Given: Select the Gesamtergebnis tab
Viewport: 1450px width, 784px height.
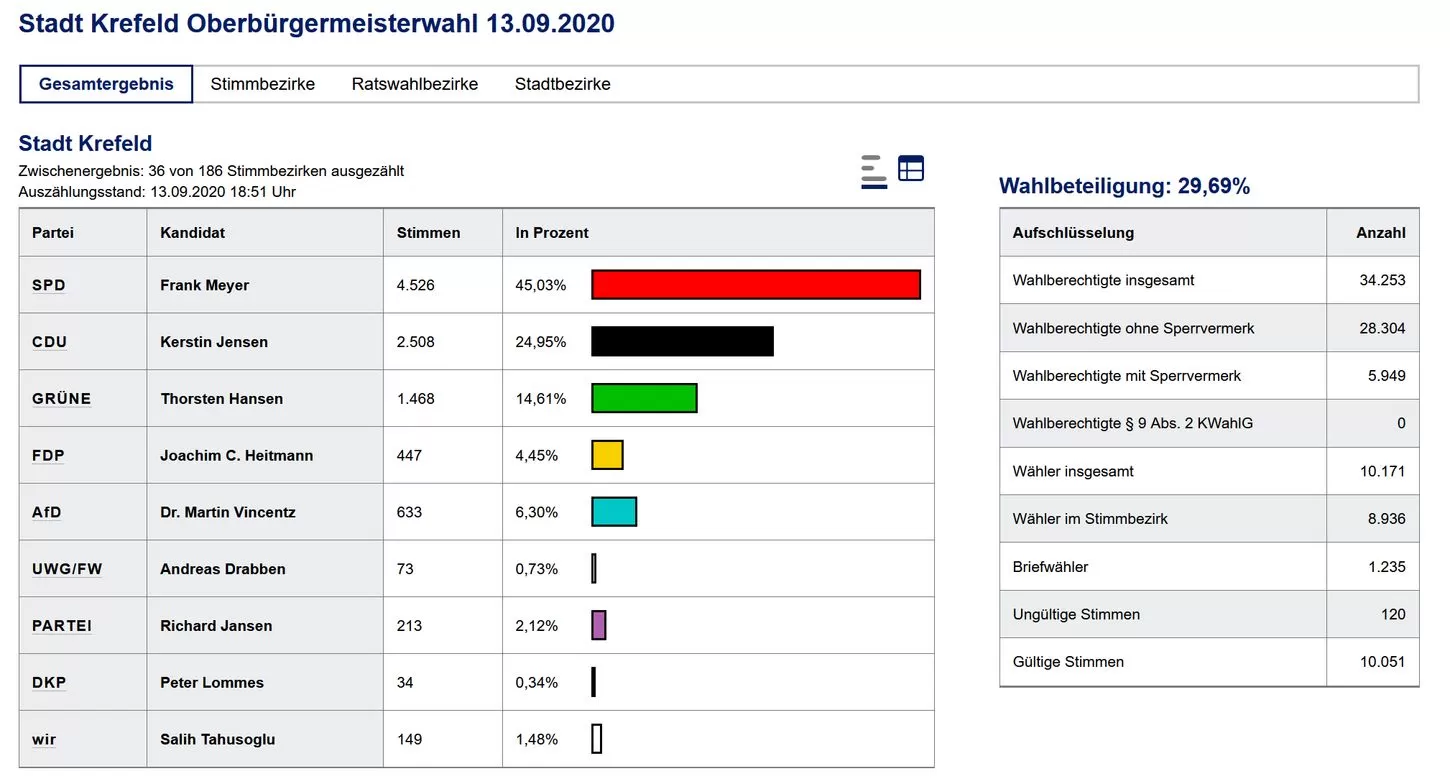Looking at the screenshot, I should (106, 84).
